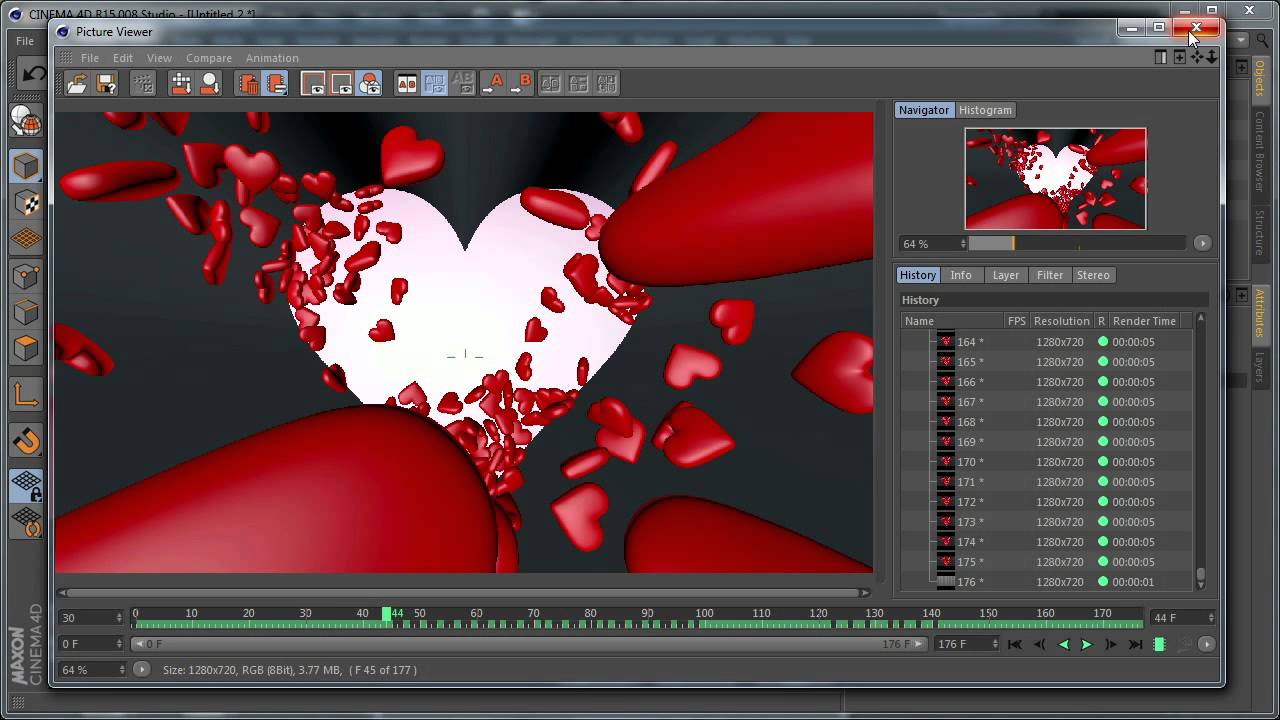
Task: Toggle the locked workplane icon in left palette
Action: (x=26, y=486)
